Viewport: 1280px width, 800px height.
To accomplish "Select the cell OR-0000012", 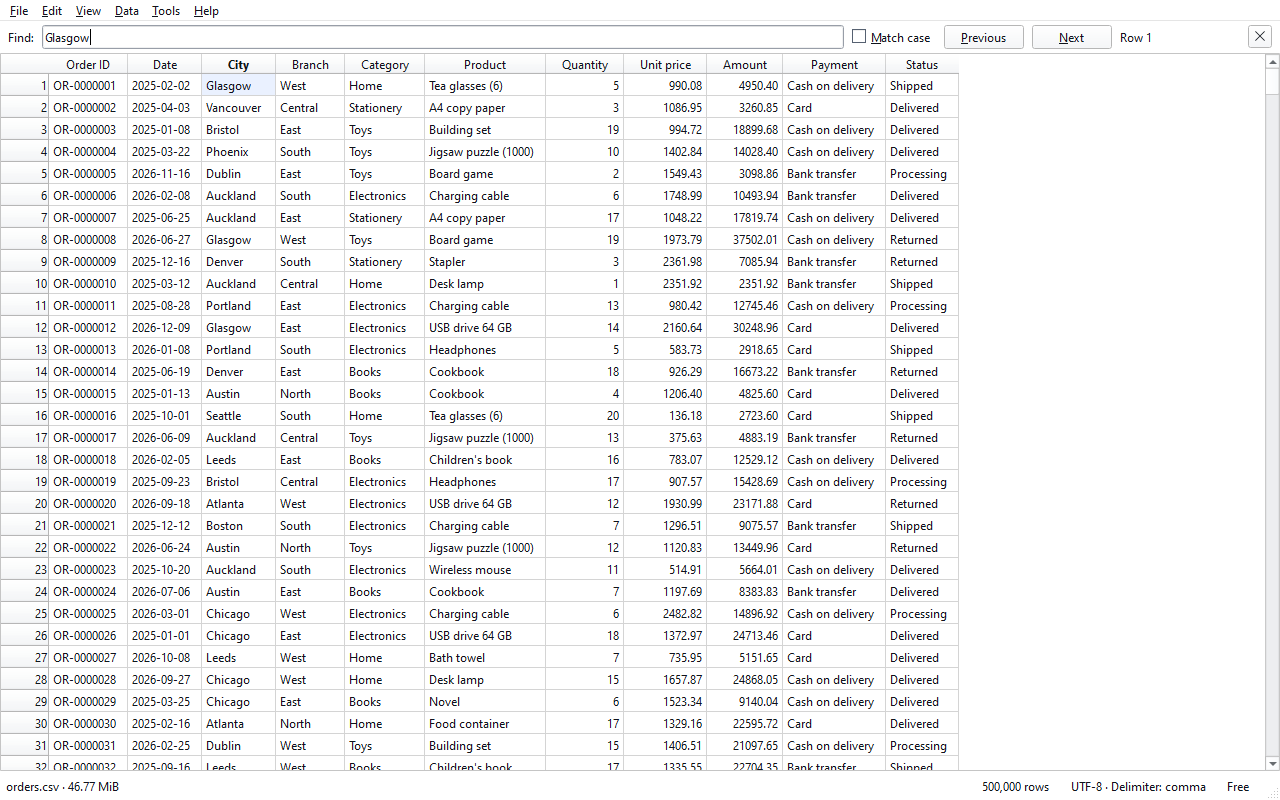I will coord(88,328).
